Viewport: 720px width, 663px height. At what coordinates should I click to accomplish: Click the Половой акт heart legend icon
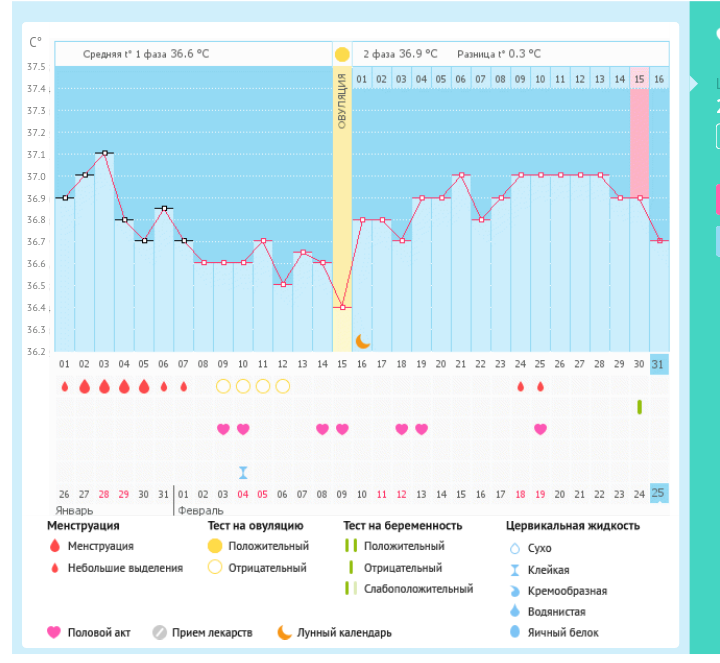pos(54,632)
